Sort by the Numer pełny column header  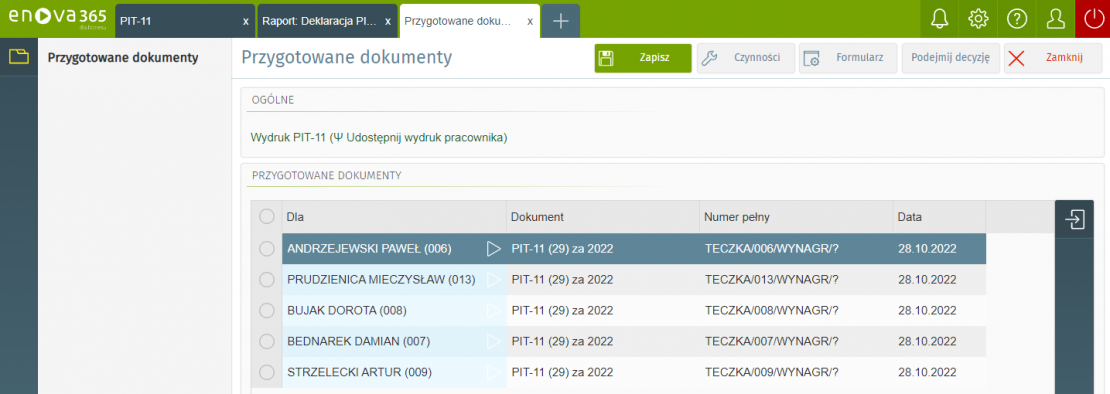tap(796, 217)
